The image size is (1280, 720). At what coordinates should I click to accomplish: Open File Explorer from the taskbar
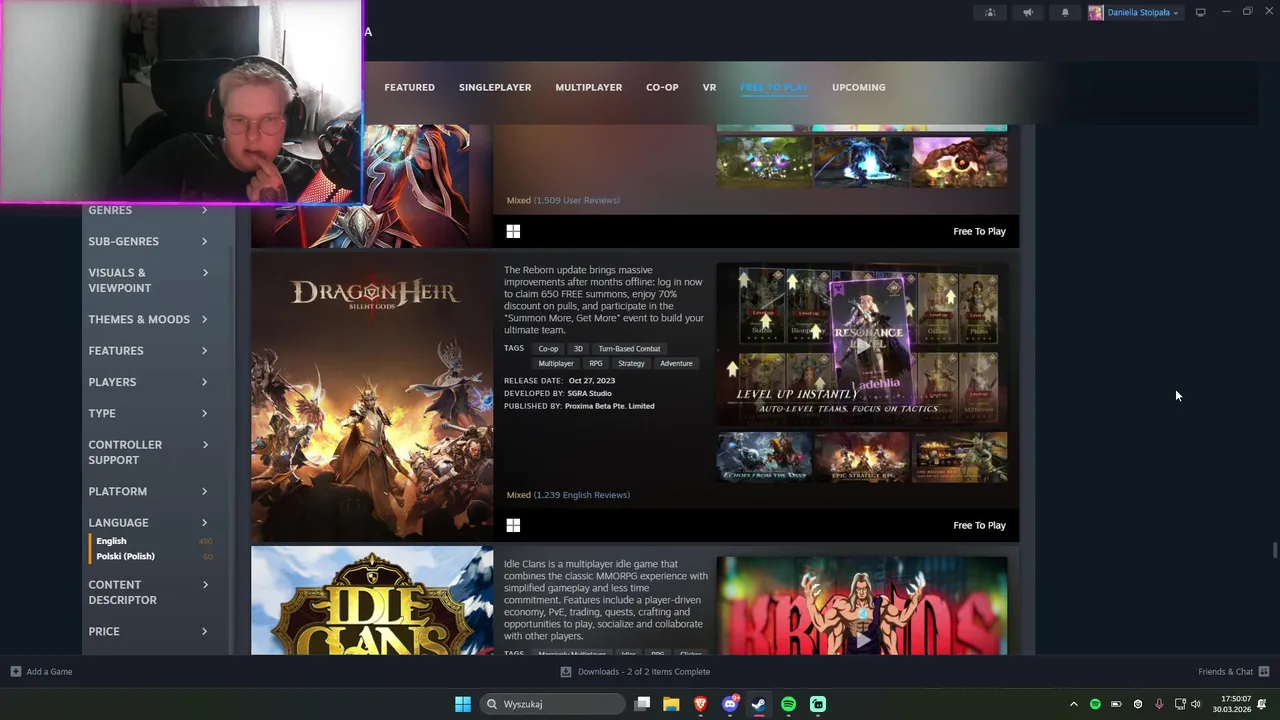671,704
